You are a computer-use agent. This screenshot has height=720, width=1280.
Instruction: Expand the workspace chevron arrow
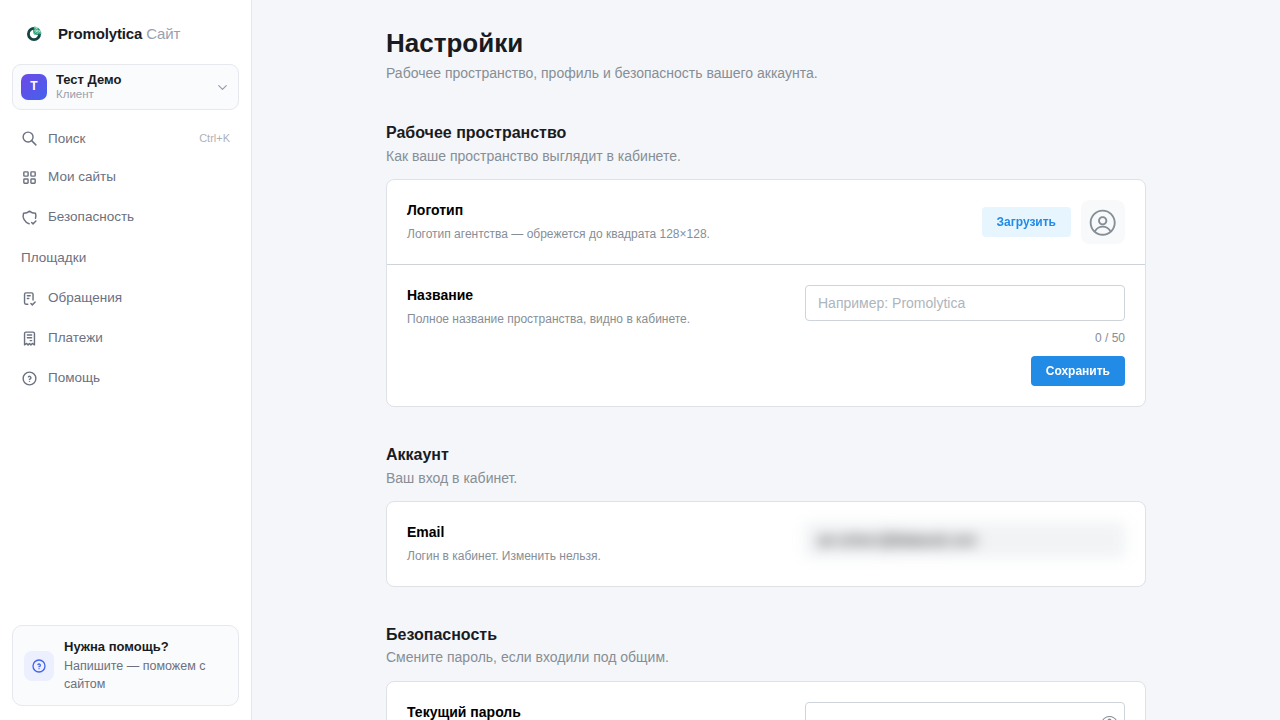click(223, 87)
